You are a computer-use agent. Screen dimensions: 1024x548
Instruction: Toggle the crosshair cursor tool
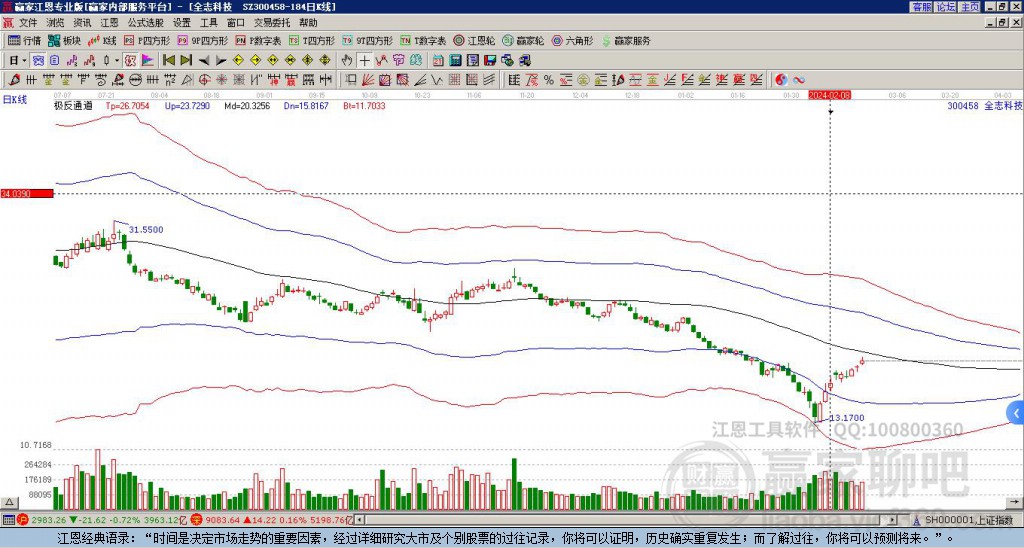[x=364, y=60]
